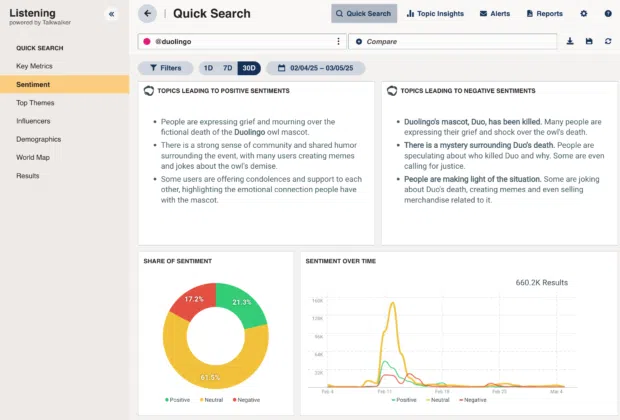Toggle Neutral series in Sentiment Over Time legend
620x420 pixels.
(438, 400)
